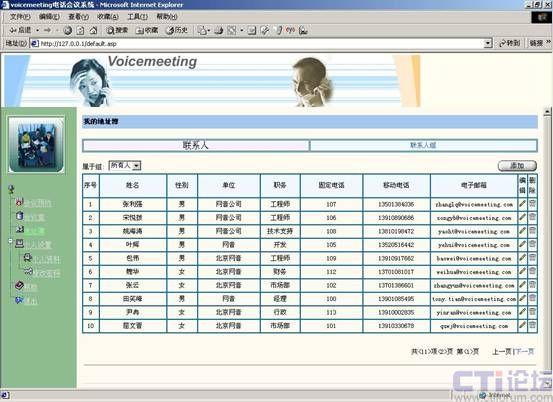The image size is (553, 402).
Task: Edit contact row 8 with phone 100
Action: pyautogui.click(x=522, y=298)
